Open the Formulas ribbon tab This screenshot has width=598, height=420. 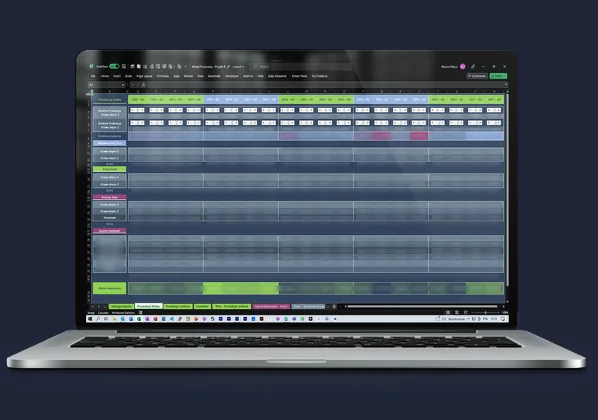(x=163, y=76)
